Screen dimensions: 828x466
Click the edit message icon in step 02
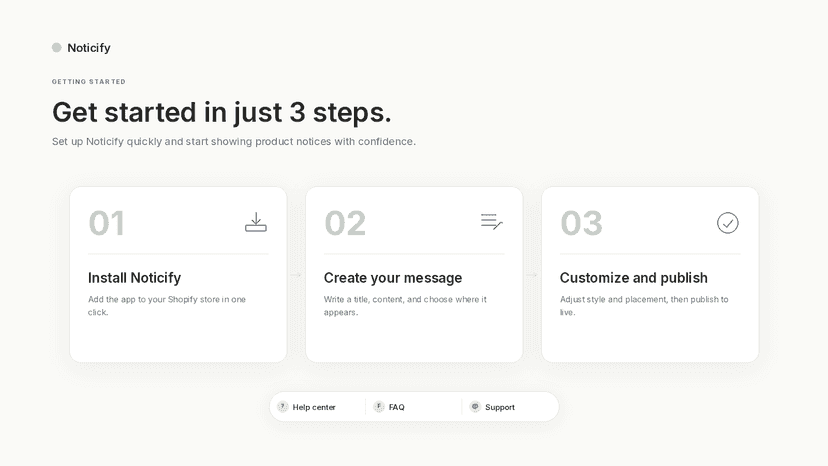click(x=492, y=221)
